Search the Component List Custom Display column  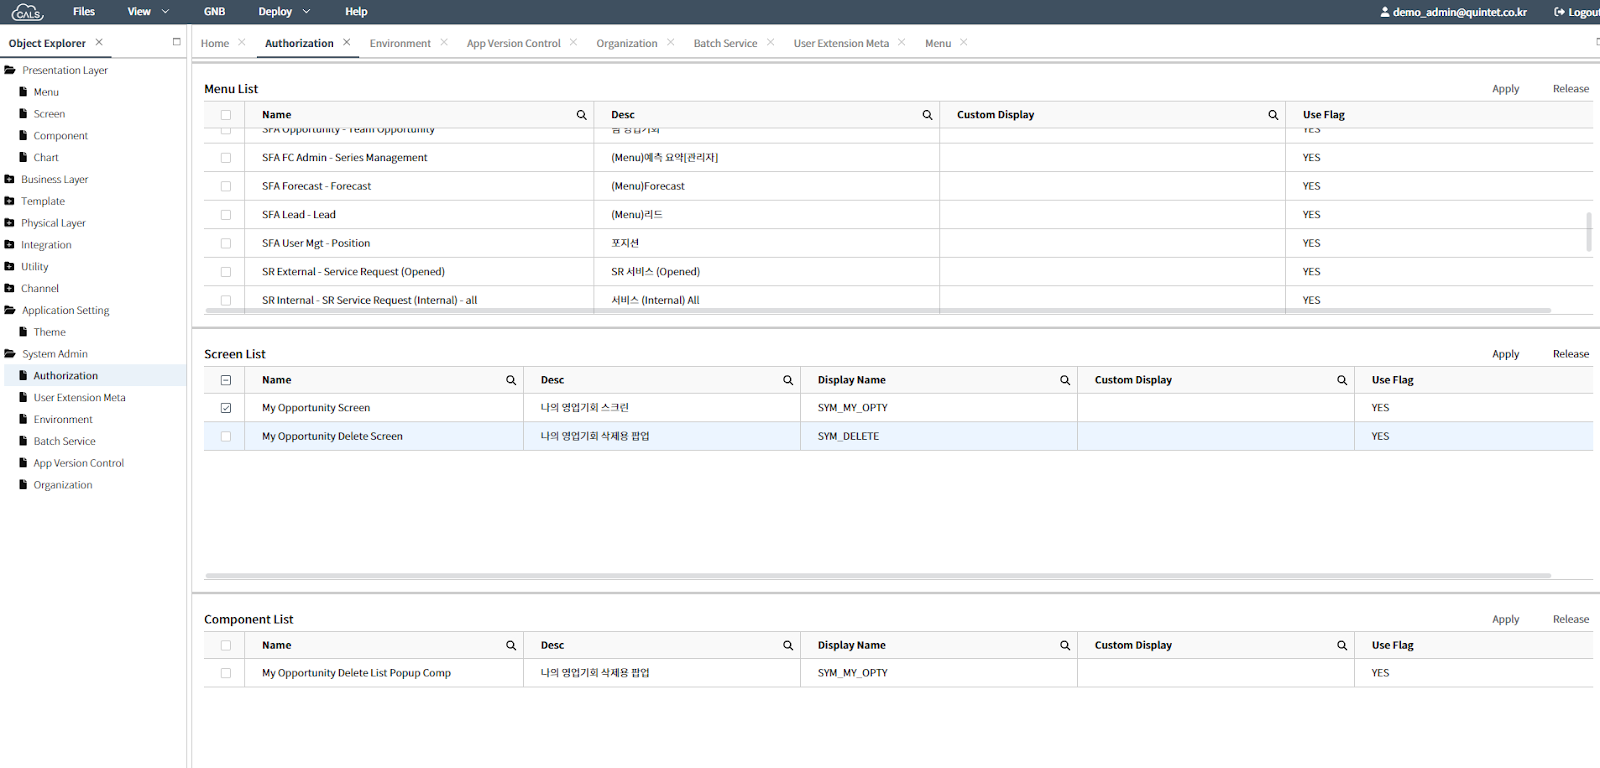pyautogui.click(x=1342, y=646)
